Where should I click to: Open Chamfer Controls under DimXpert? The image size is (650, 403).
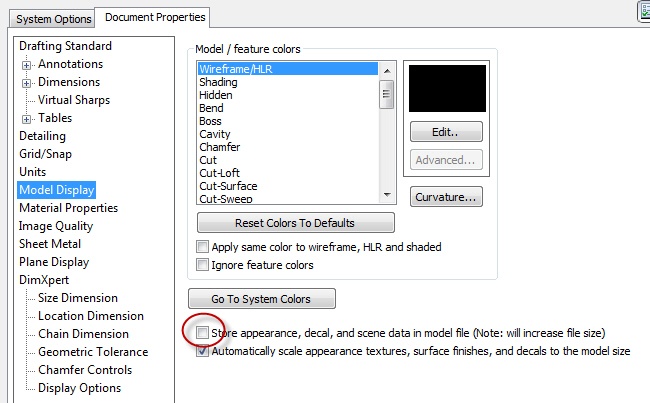(x=85, y=370)
